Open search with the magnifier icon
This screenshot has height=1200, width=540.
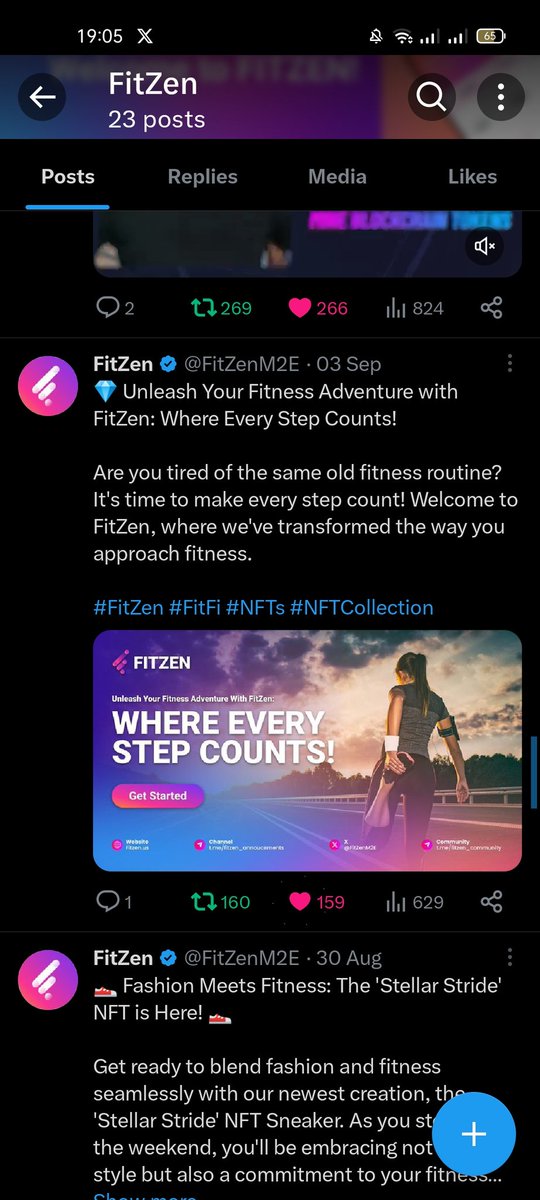[431, 97]
